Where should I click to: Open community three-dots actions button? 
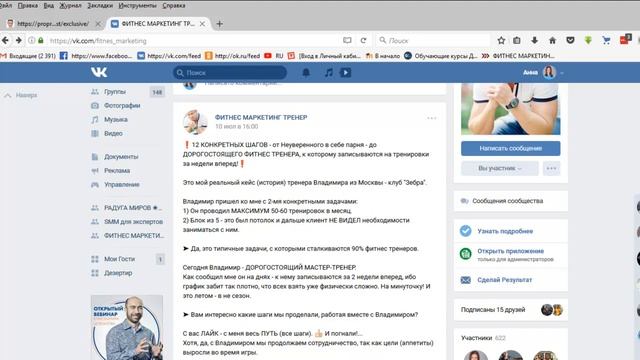click(x=551, y=168)
